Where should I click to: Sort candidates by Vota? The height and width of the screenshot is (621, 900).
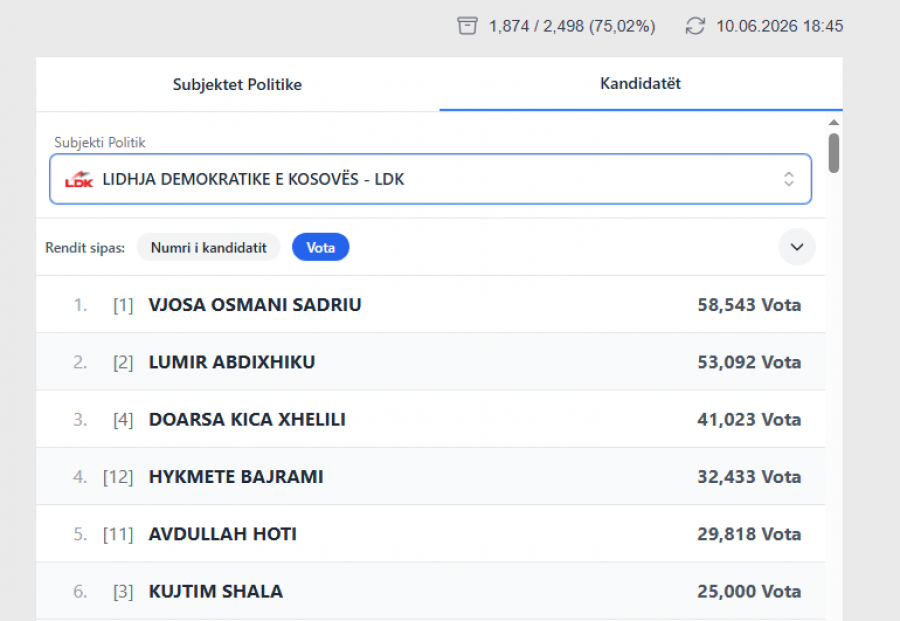[x=320, y=247]
